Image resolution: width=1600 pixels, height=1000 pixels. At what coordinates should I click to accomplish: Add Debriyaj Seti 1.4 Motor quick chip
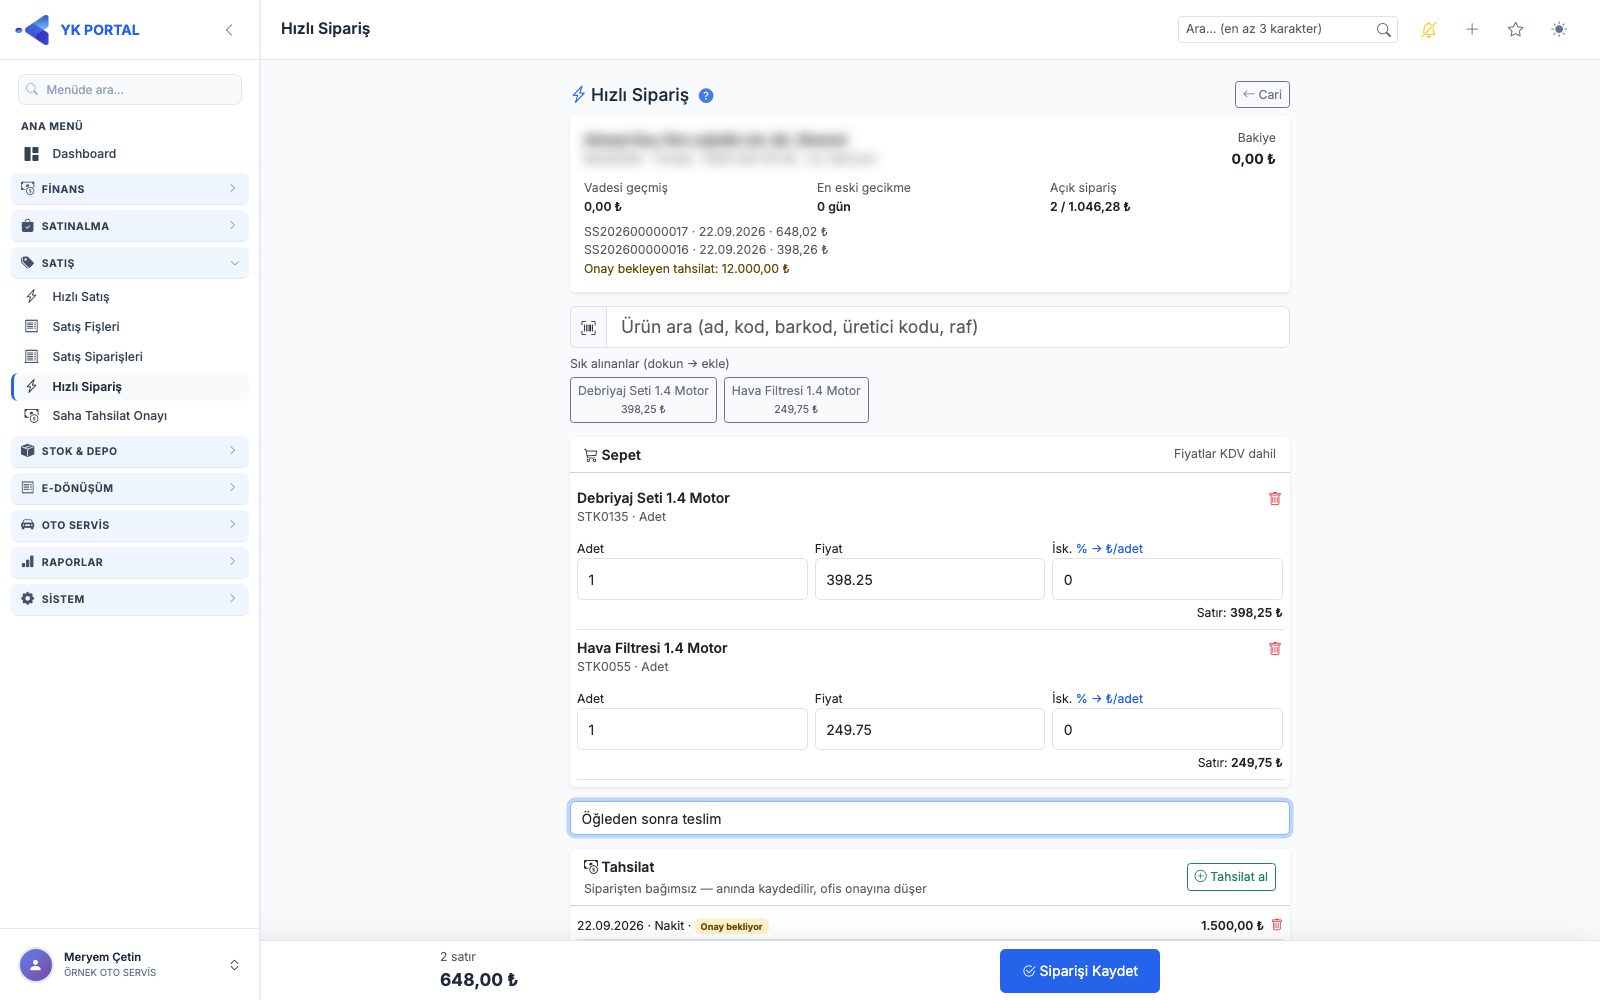tap(643, 400)
